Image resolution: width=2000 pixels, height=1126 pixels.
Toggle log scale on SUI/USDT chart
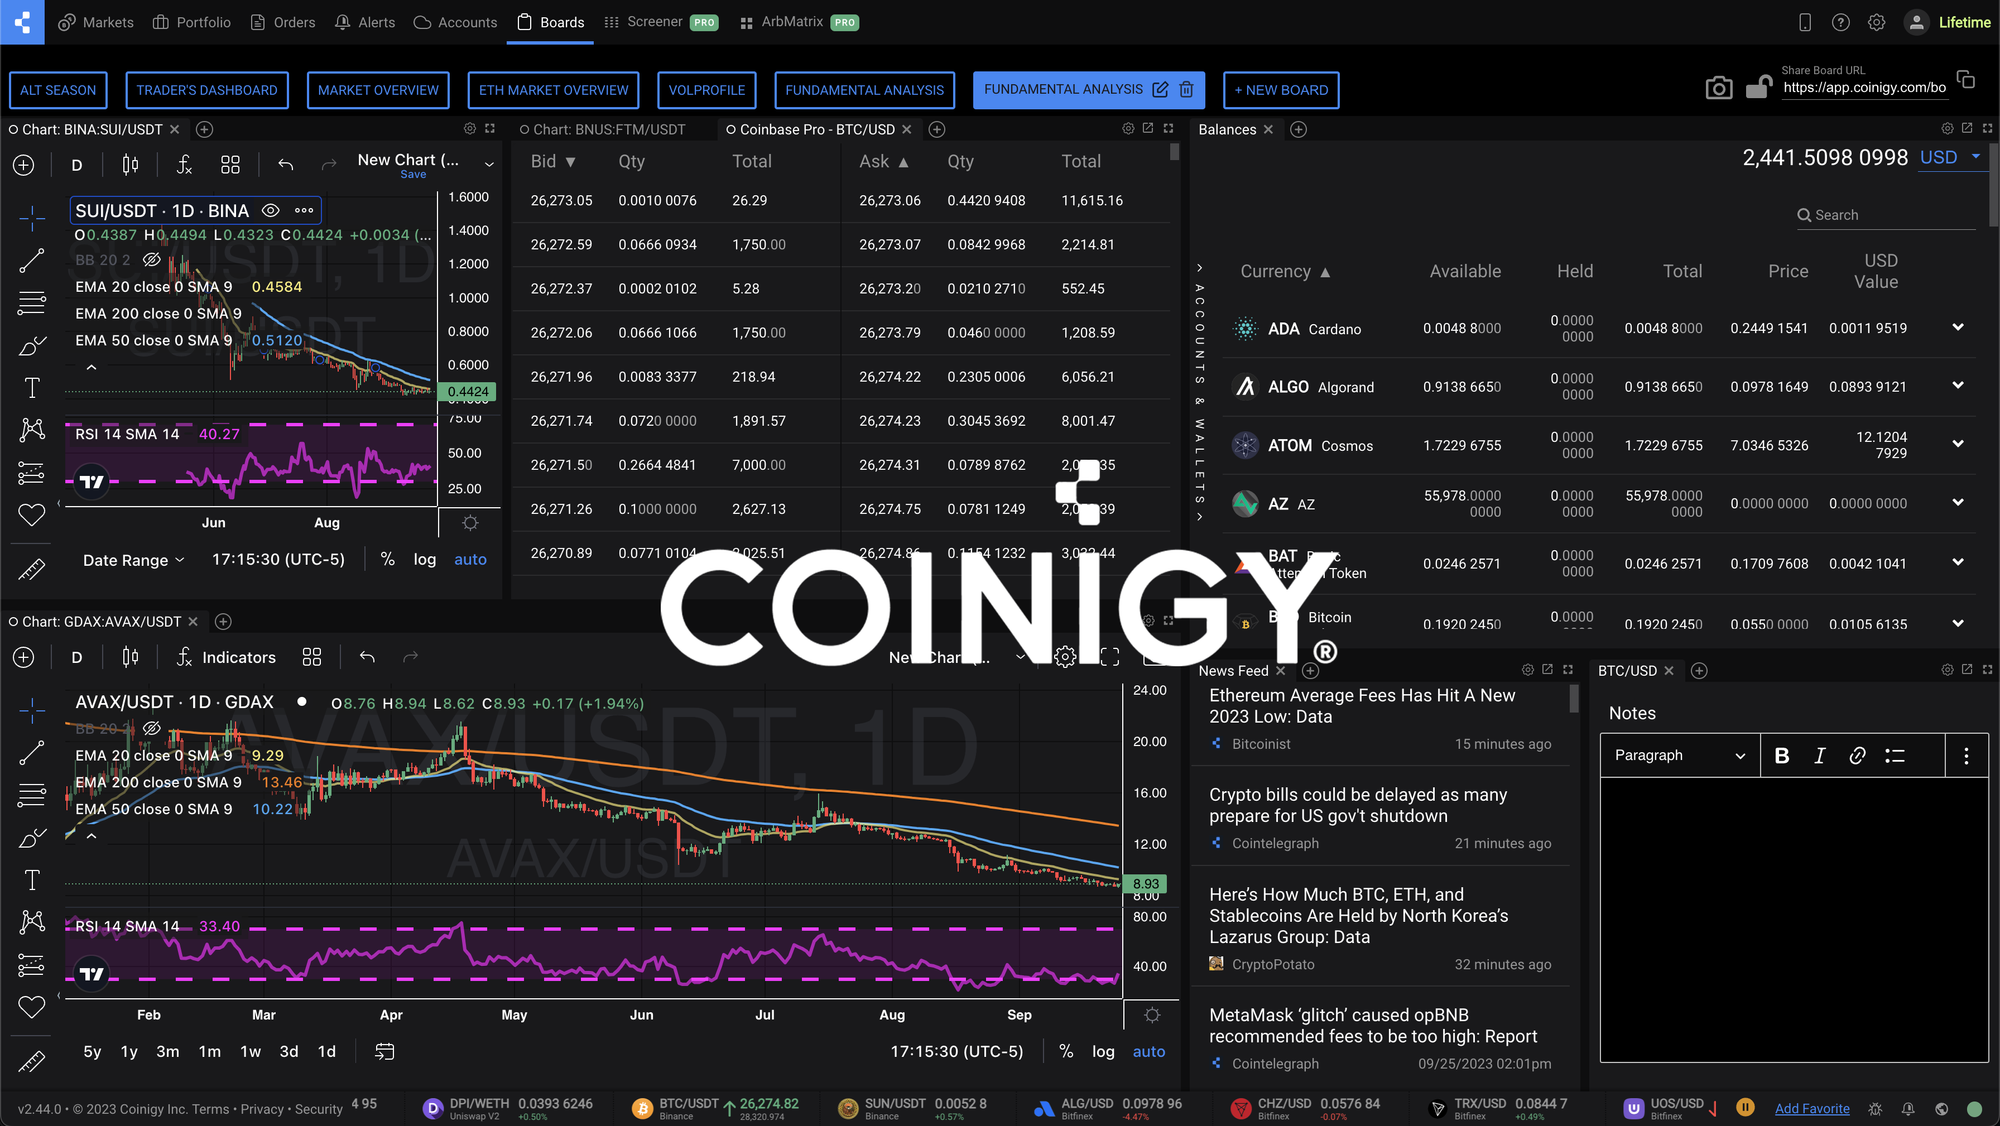[x=427, y=559]
